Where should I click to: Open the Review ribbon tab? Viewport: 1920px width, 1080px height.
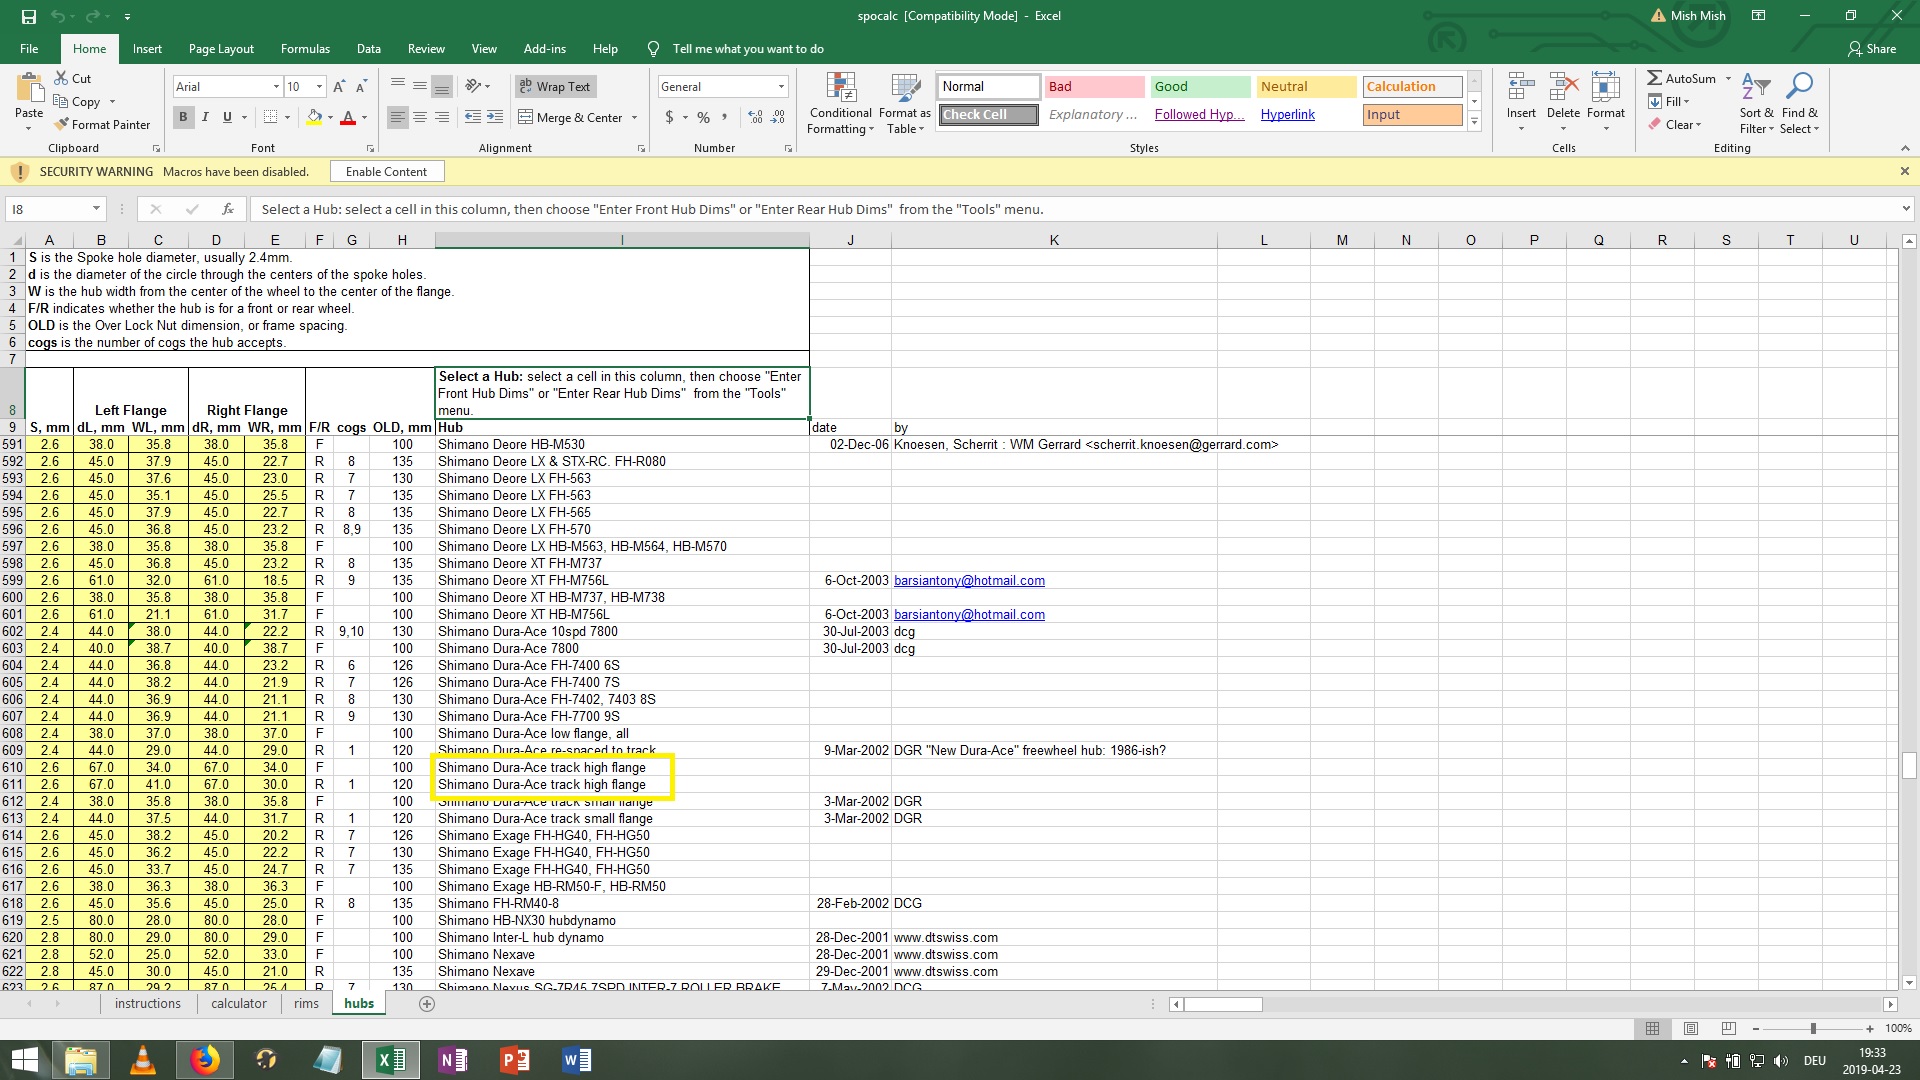pos(426,48)
